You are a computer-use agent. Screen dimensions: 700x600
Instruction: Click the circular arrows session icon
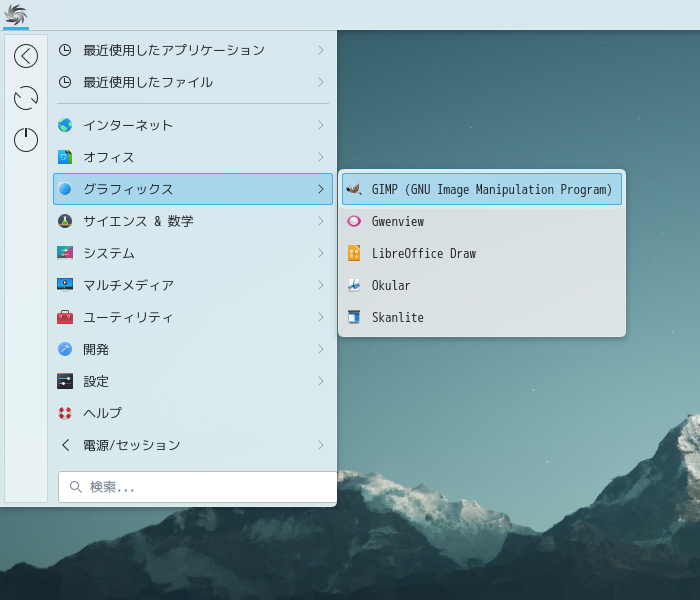pos(26,98)
